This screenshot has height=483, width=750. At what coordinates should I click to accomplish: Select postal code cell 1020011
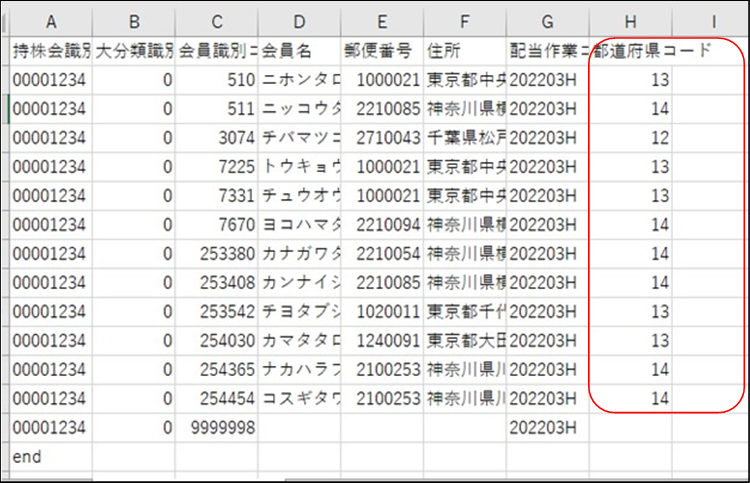click(382, 312)
